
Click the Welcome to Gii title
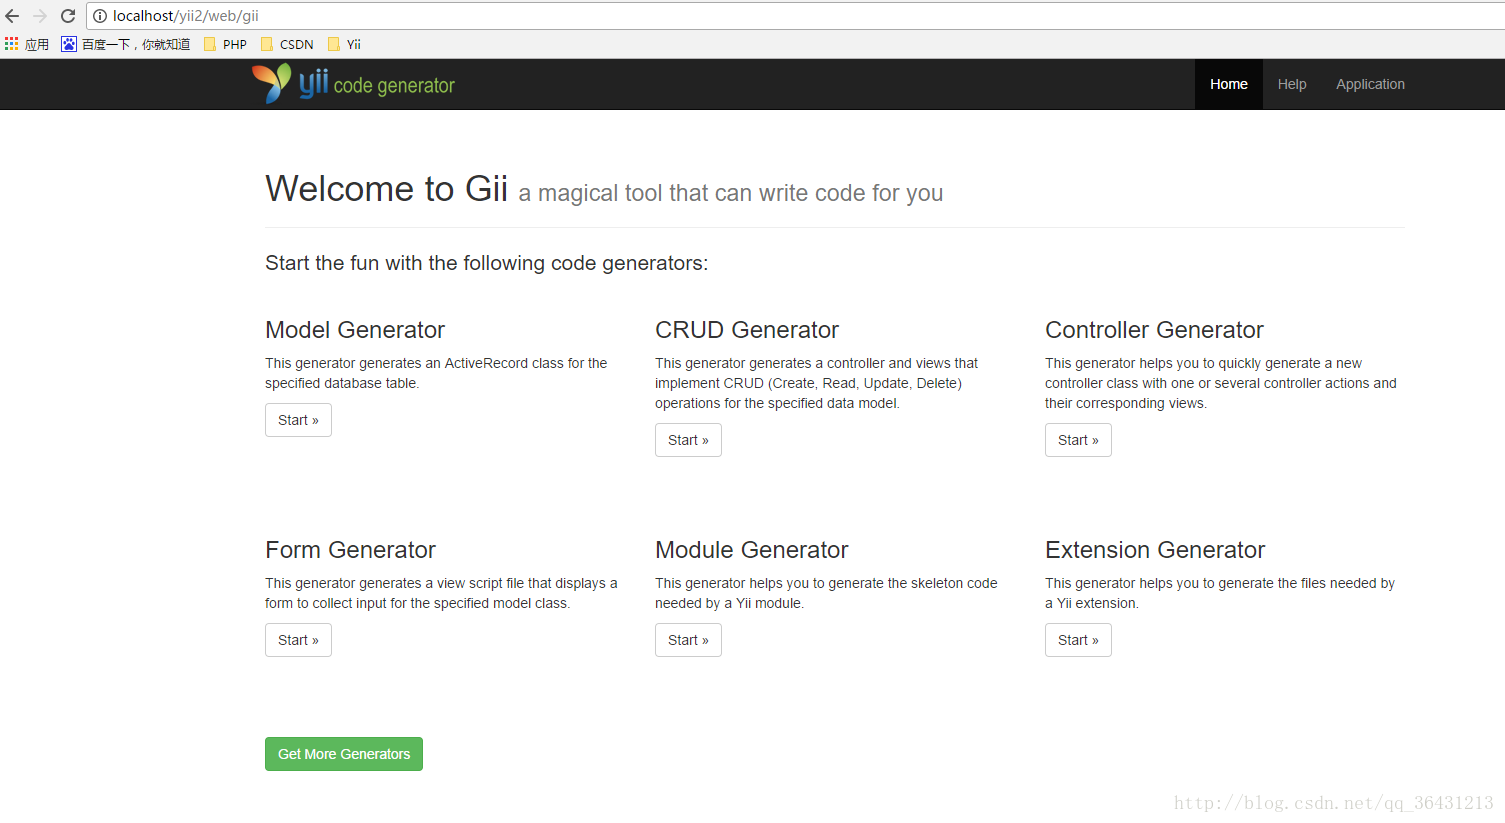pyautogui.click(x=387, y=189)
